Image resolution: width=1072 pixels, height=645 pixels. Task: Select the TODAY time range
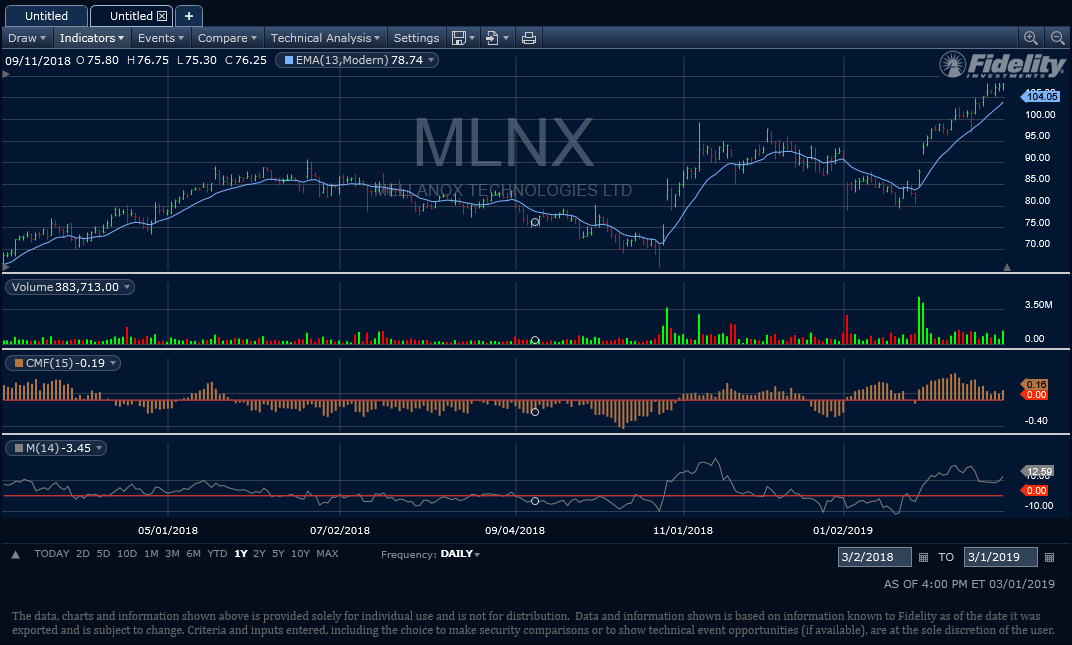(x=52, y=554)
